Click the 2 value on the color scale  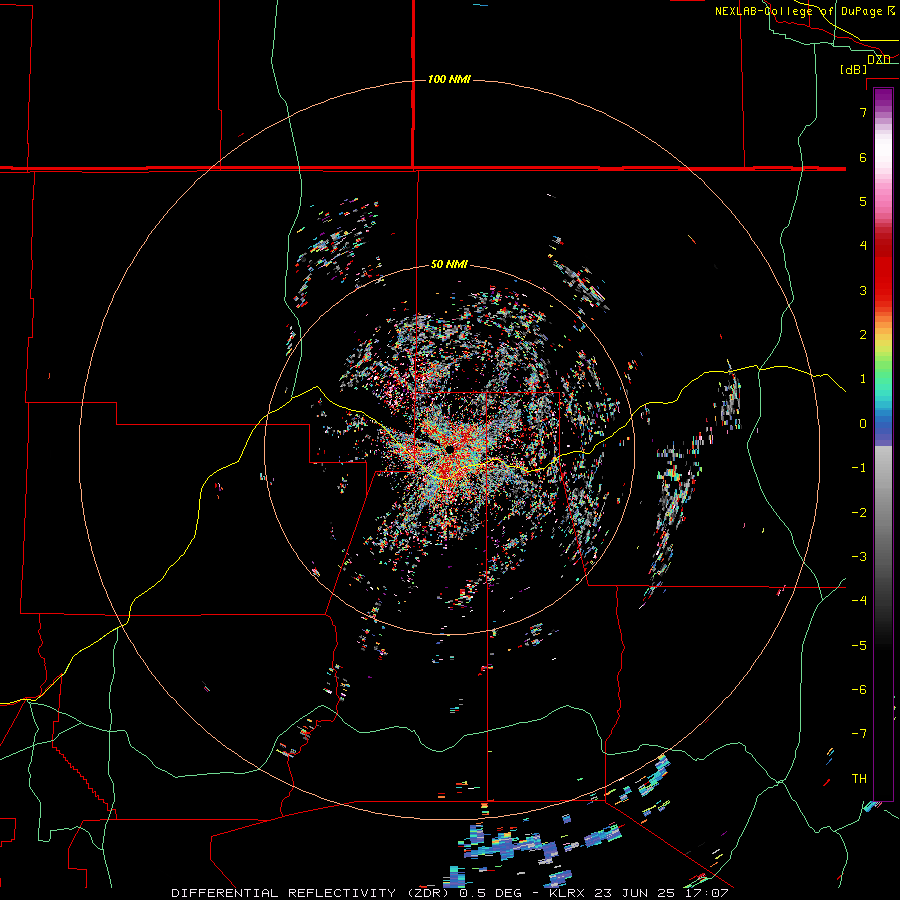coord(863,335)
